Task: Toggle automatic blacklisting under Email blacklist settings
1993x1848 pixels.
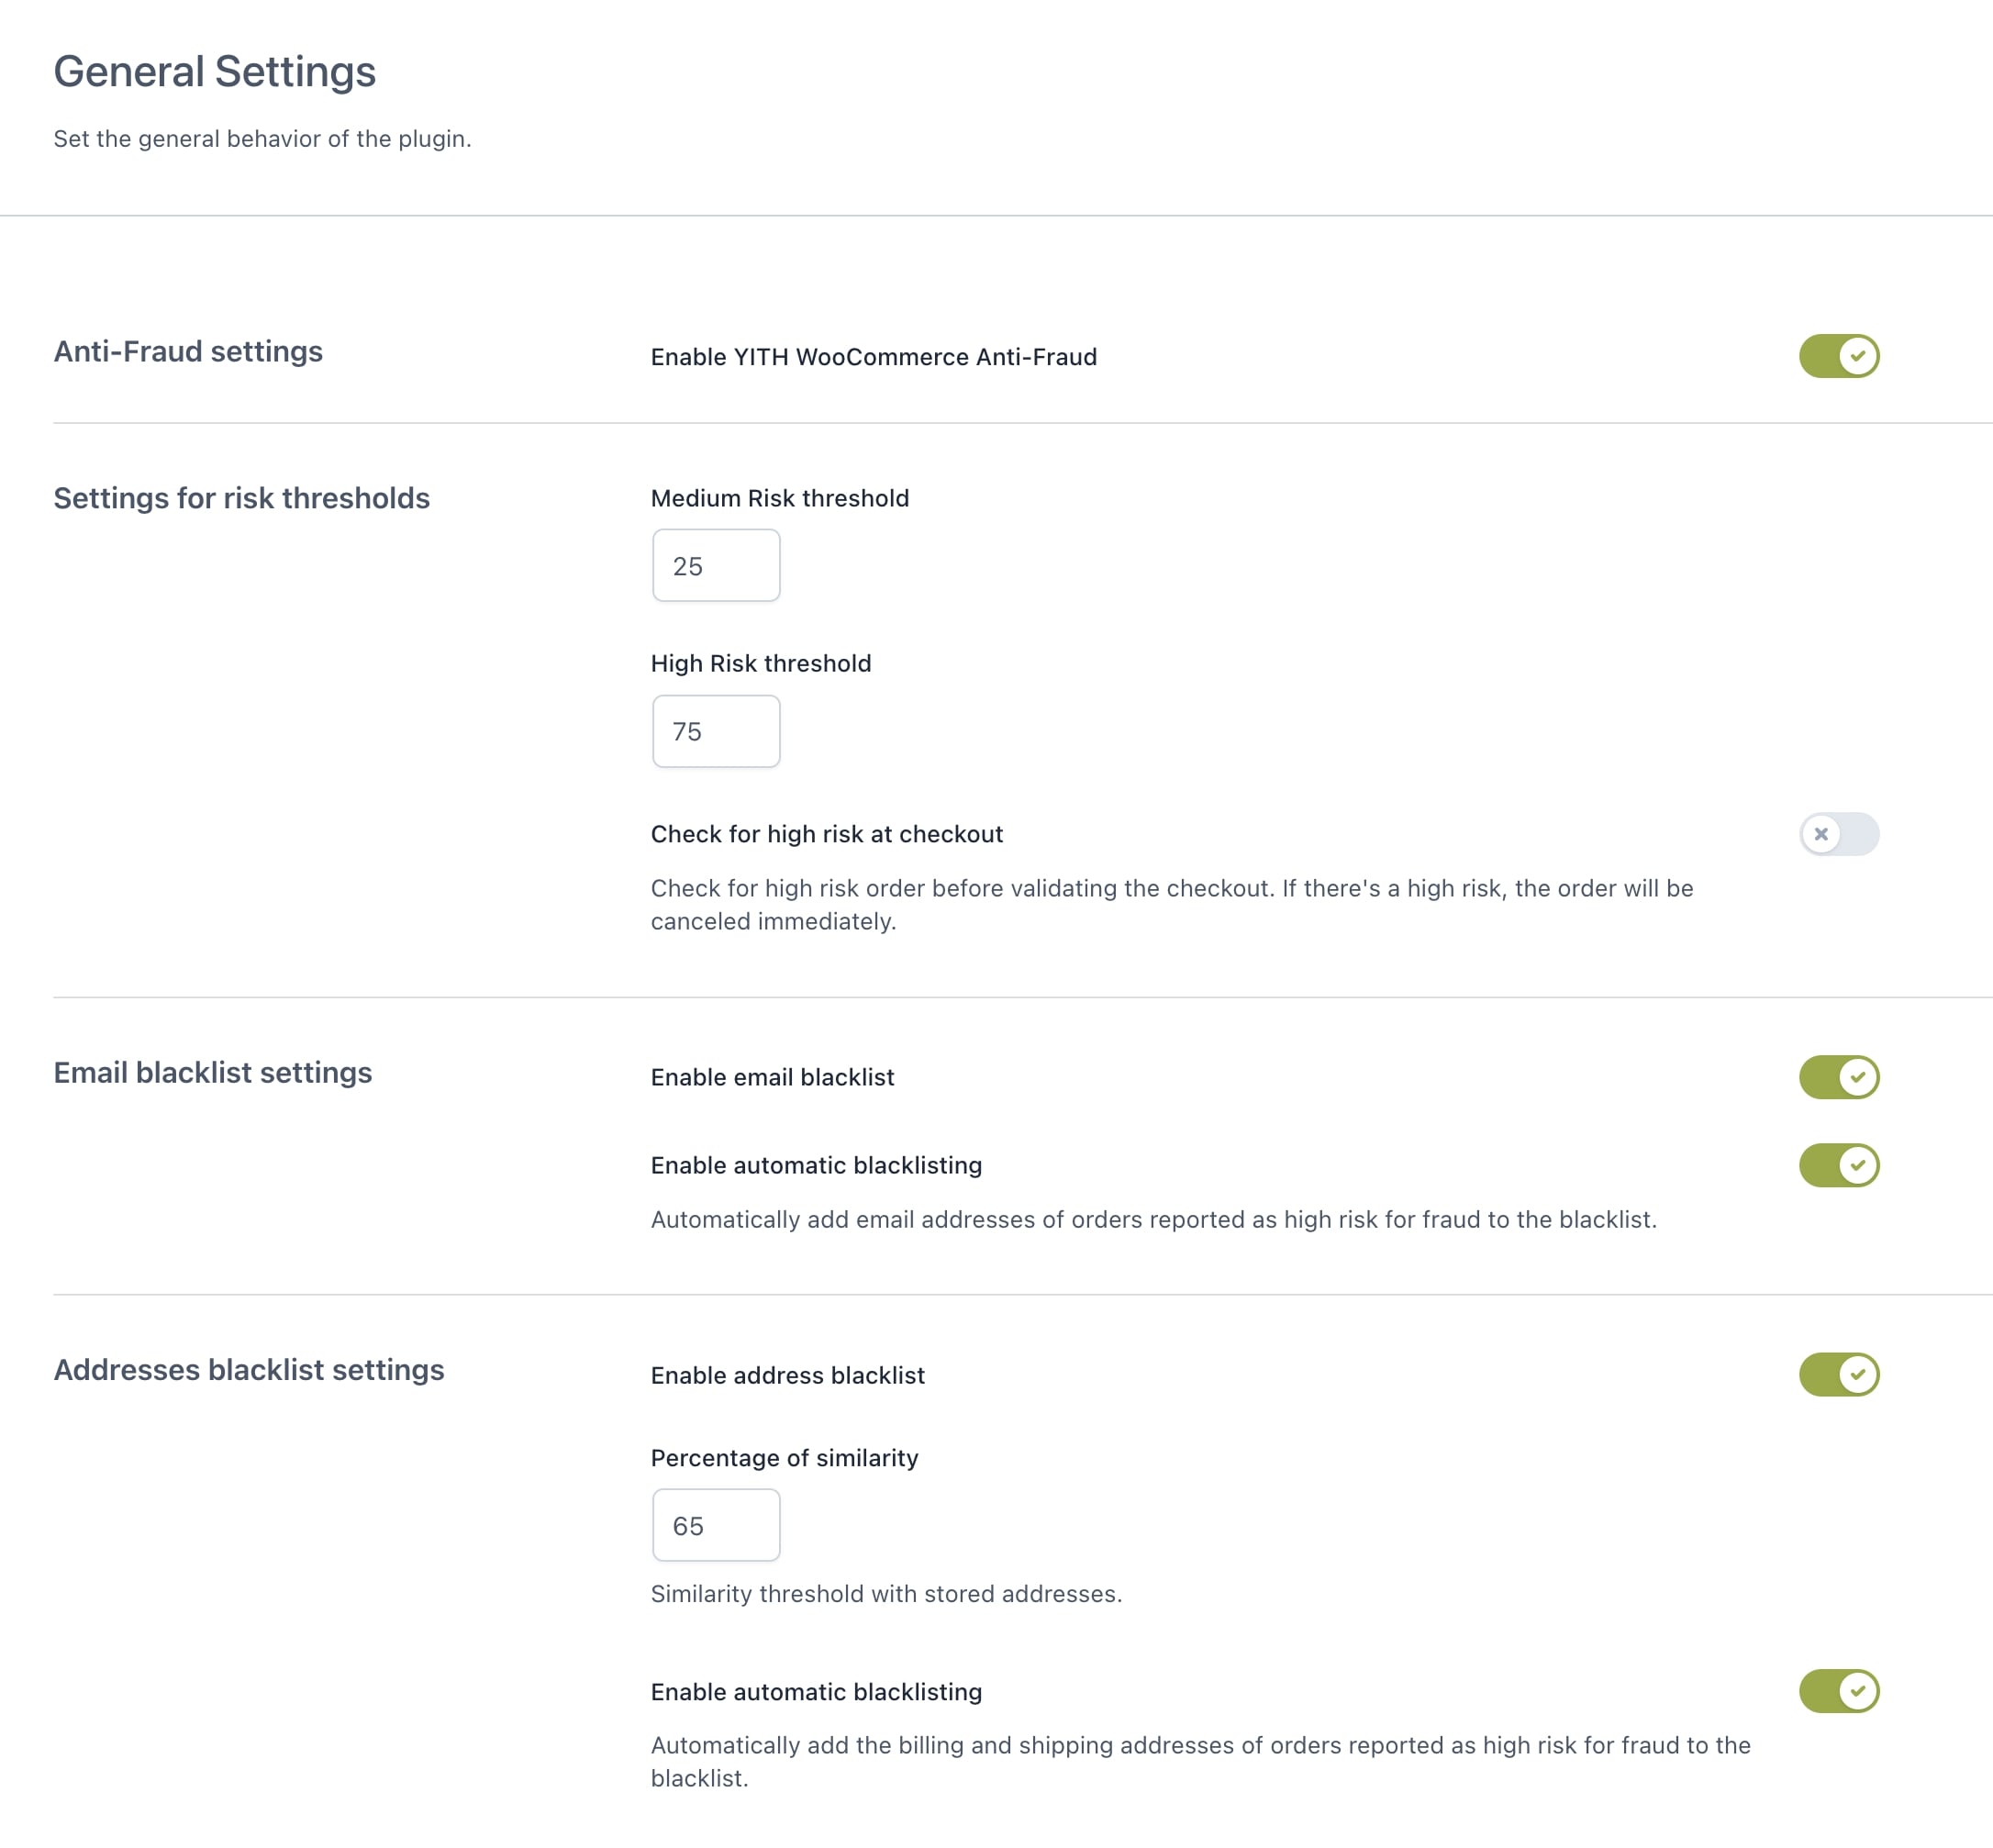Action: pos(1838,1165)
